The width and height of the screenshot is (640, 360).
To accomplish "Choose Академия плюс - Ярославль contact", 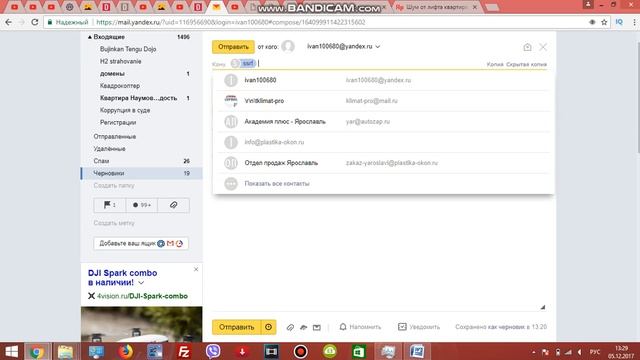I will (383, 122).
